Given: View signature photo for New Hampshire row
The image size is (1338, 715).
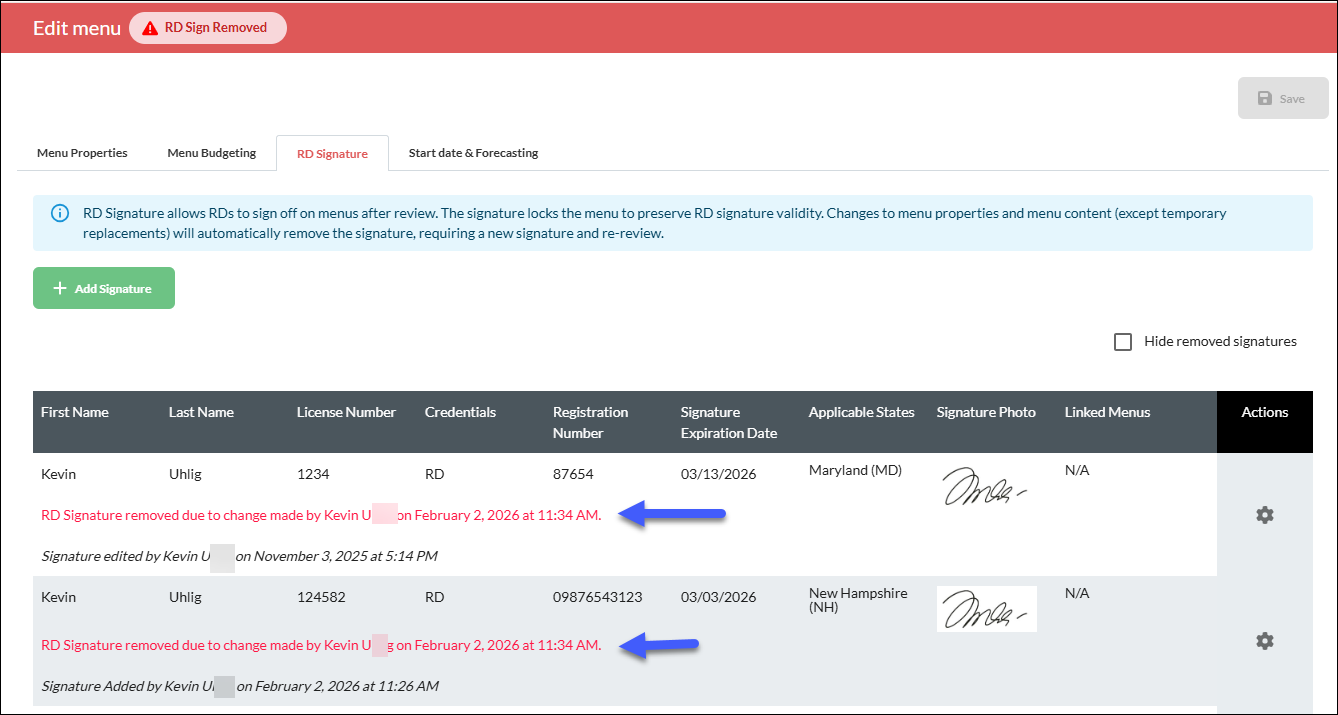Looking at the screenshot, I should (986, 609).
